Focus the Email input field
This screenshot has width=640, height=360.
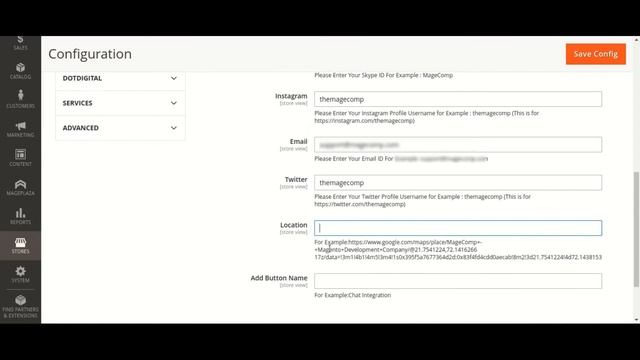(x=458, y=145)
